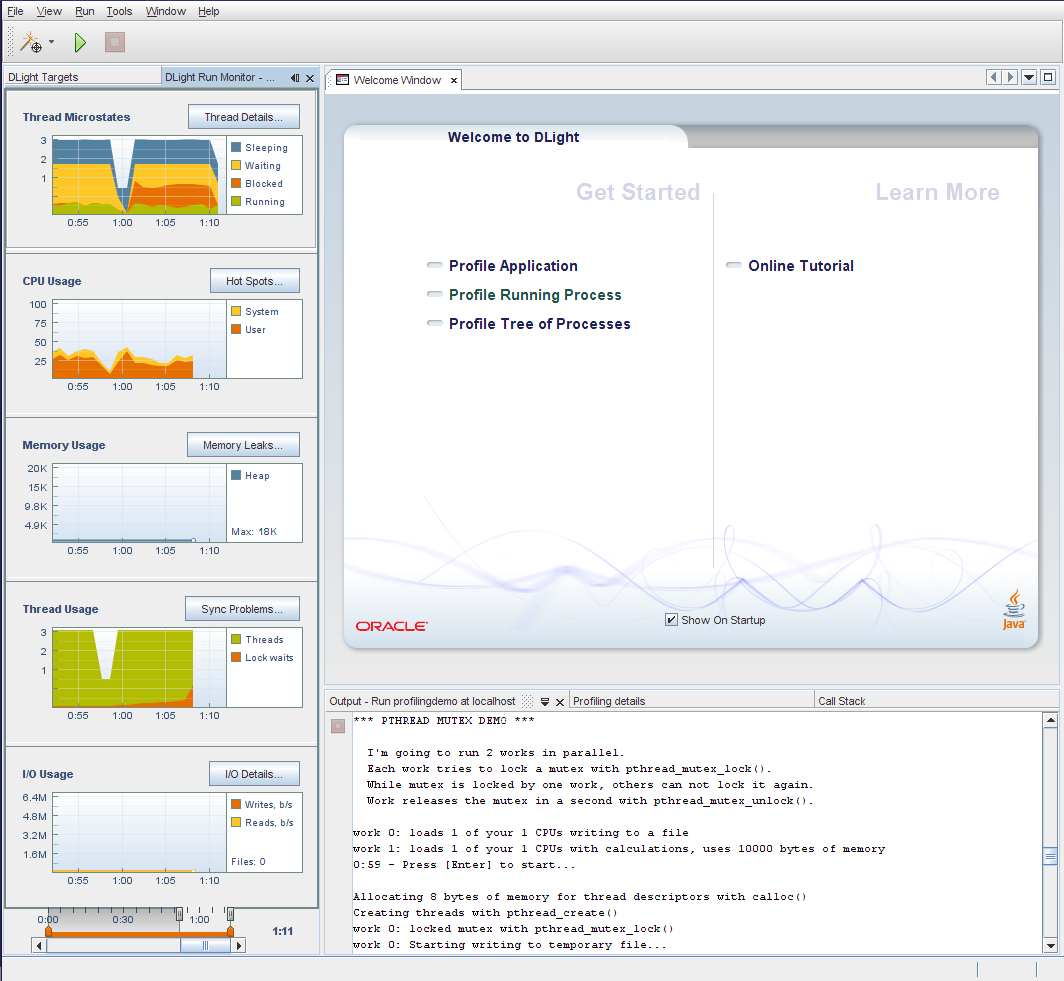Open the dropdown arrow beside the wand icon
This screenshot has height=981, width=1064.
(x=52, y=43)
